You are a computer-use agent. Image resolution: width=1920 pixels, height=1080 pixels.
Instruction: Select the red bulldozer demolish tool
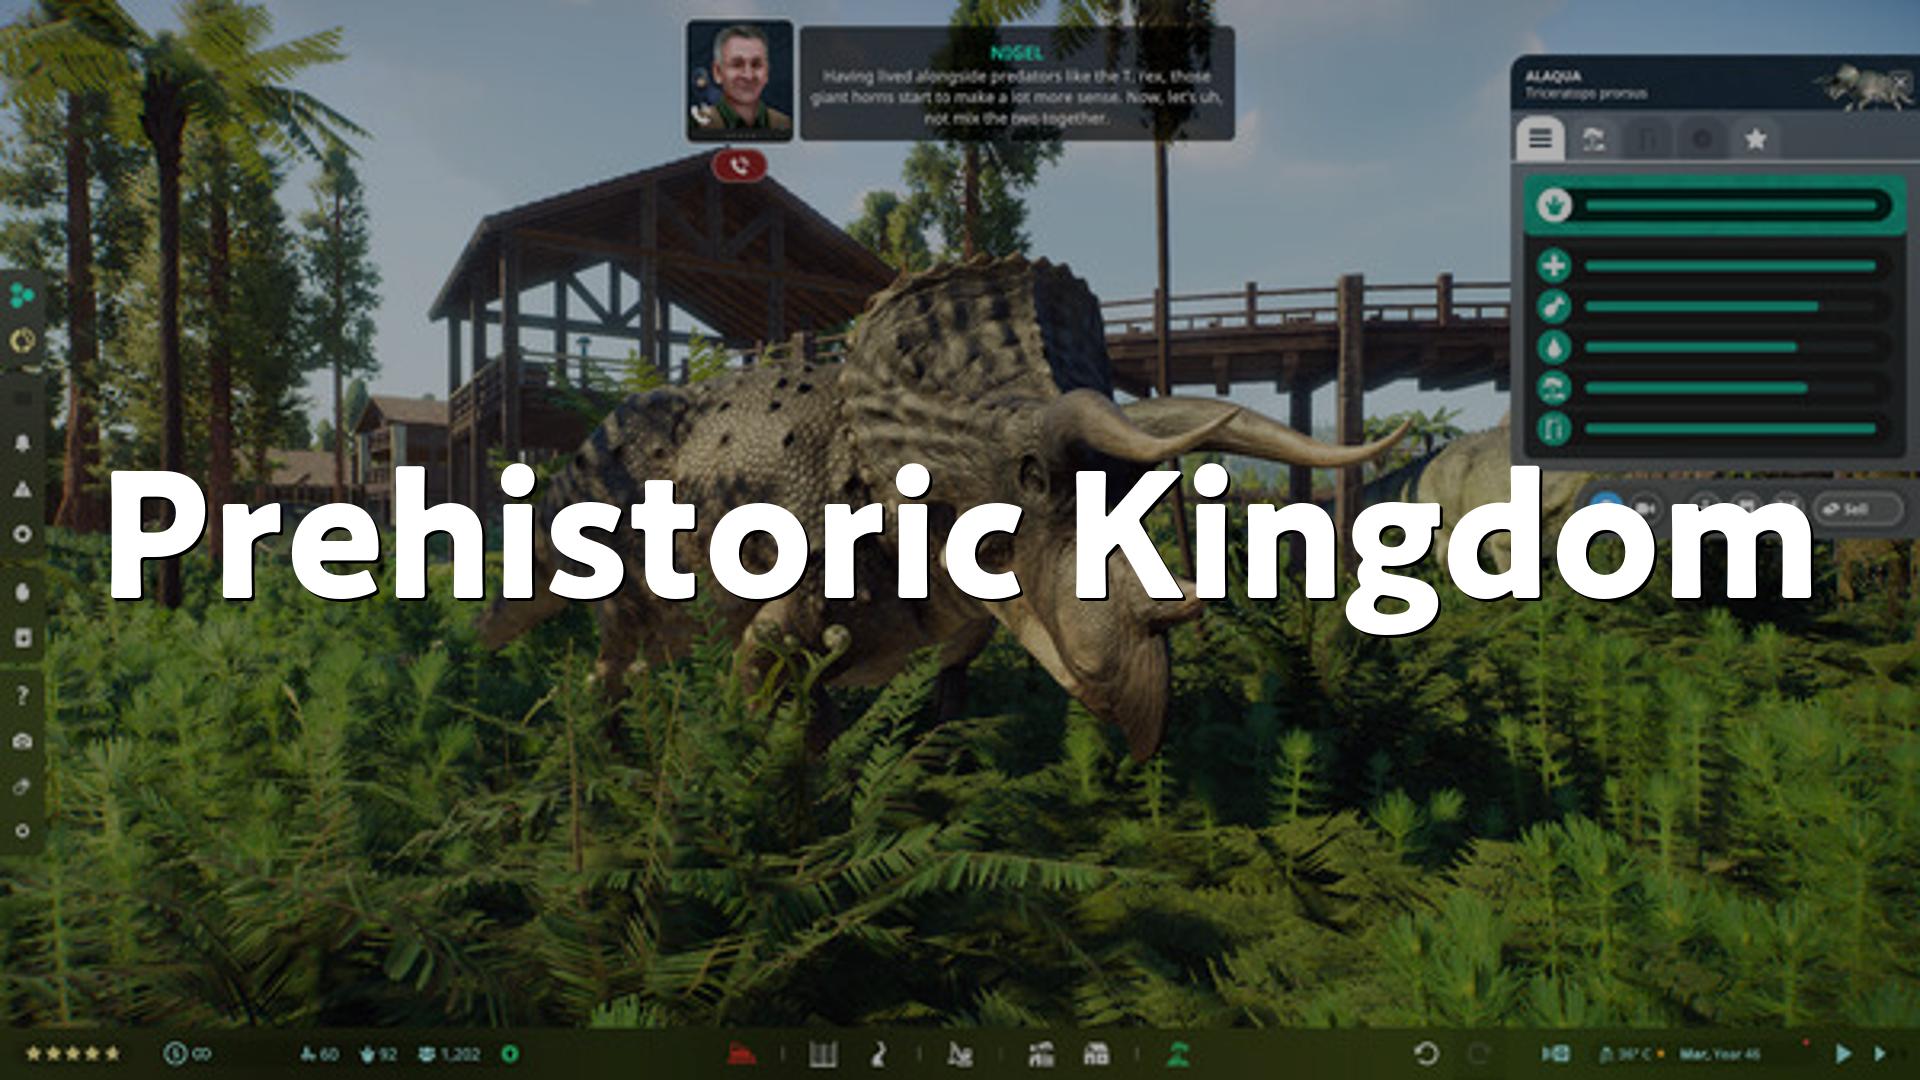741,1053
